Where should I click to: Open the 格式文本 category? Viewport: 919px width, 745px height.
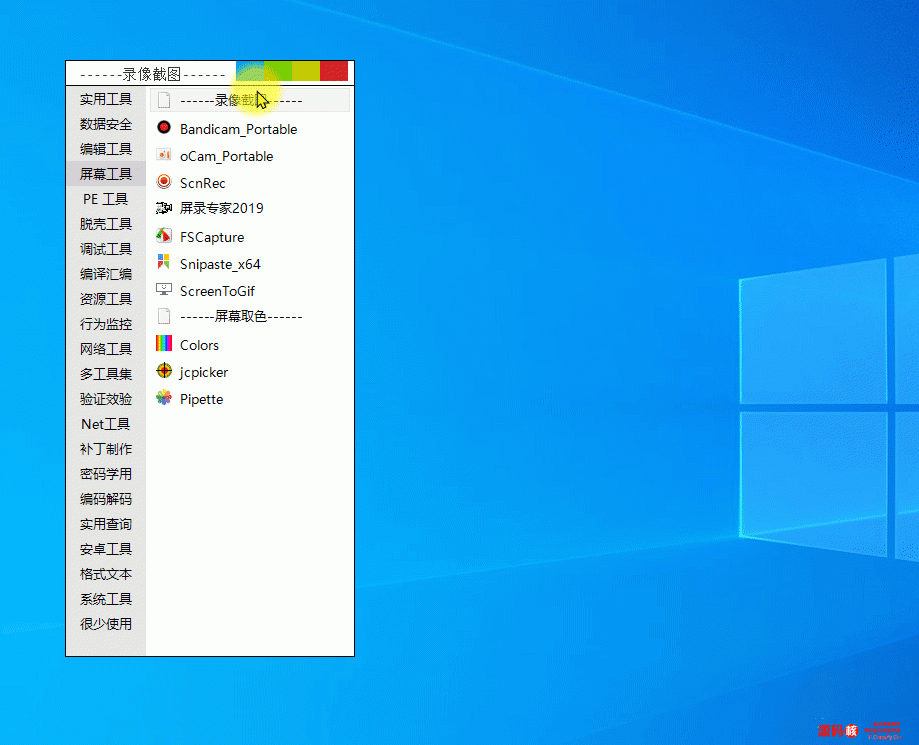point(106,574)
